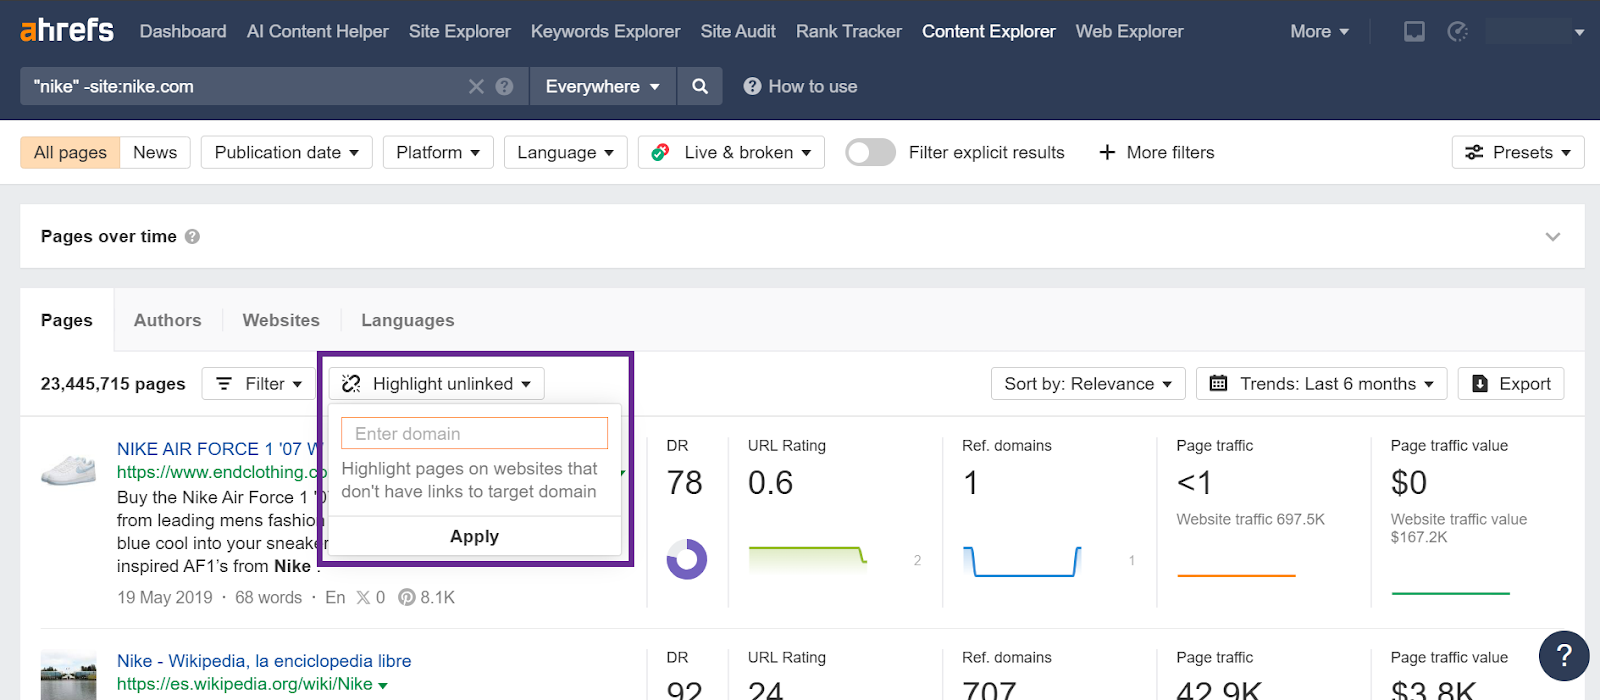Open the Presets dropdown
Screen dimensions: 1600x700
(x=1518, y=152)
